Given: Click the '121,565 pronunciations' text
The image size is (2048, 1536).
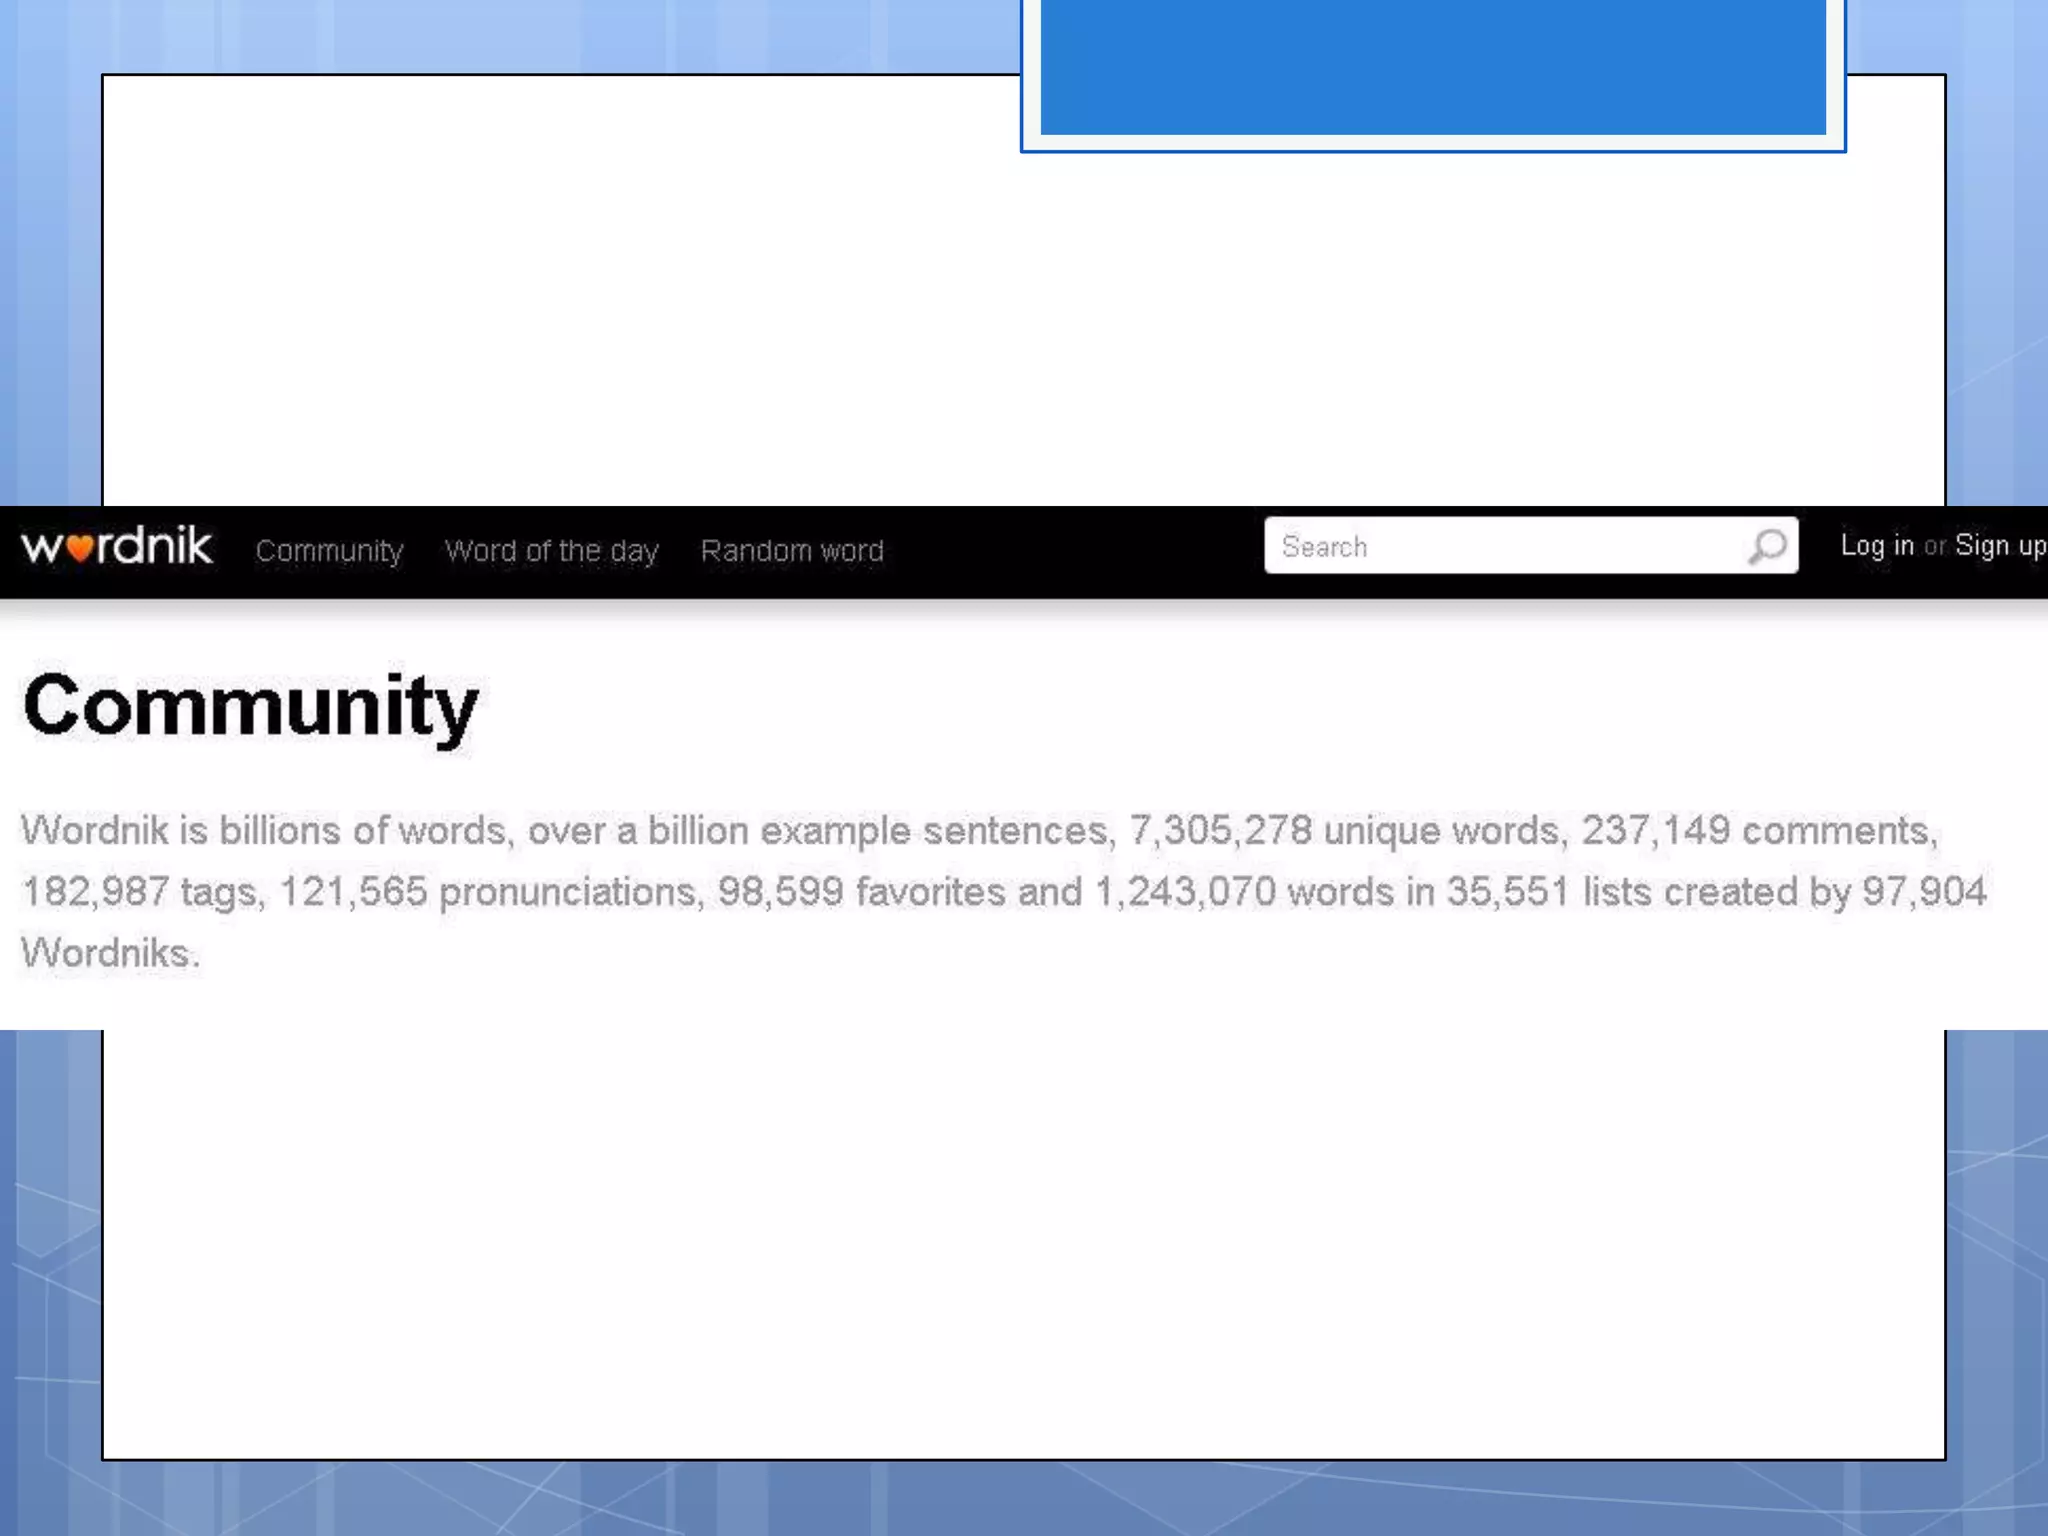Looking at the screenshot, I should 488,892.
